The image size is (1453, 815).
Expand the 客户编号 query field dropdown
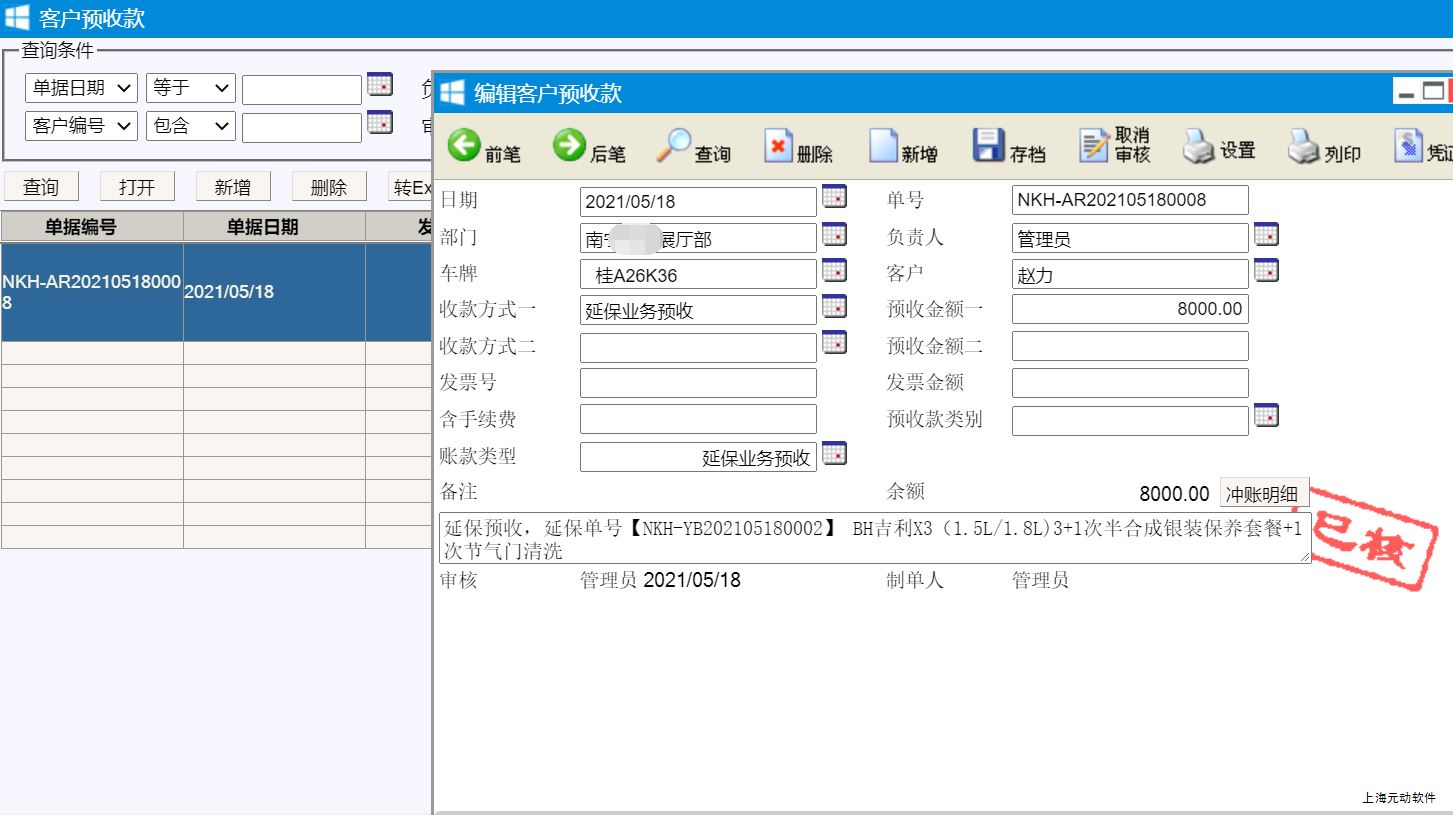(81, 126)
